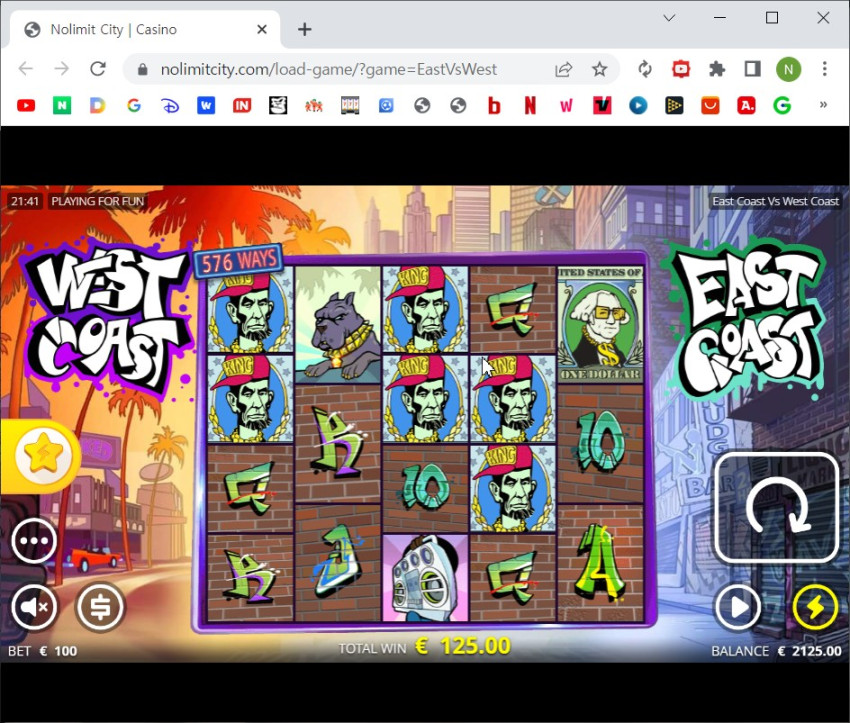This screenshot has width=850, height=723.
Task: Open the blue W bookmark
Action: point(206,105)
